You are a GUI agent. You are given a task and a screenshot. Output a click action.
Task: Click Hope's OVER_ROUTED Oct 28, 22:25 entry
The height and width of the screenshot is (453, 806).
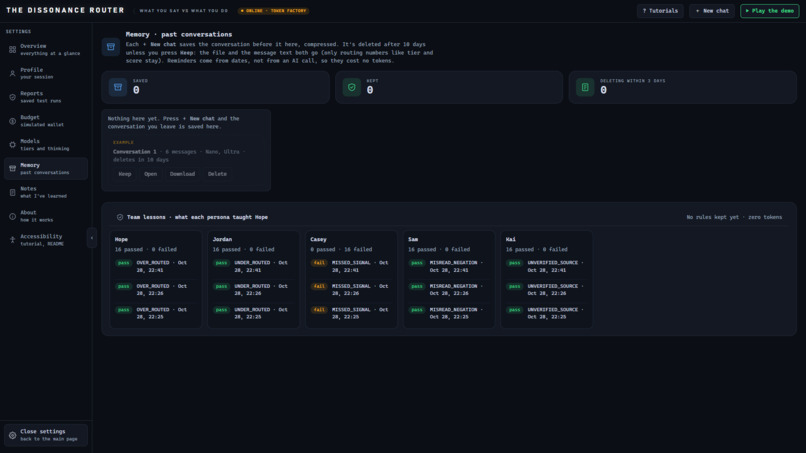click(161, 313)
